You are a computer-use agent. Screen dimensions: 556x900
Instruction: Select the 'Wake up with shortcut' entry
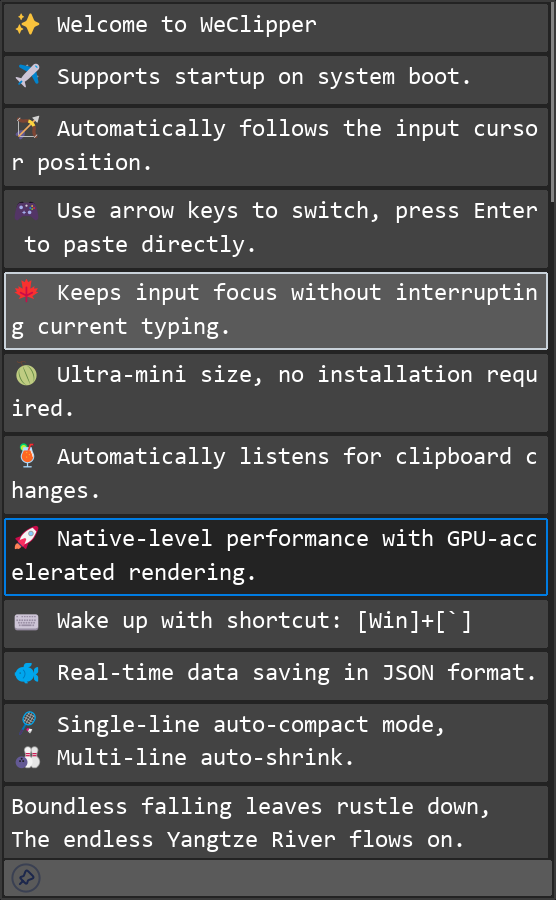276,624
